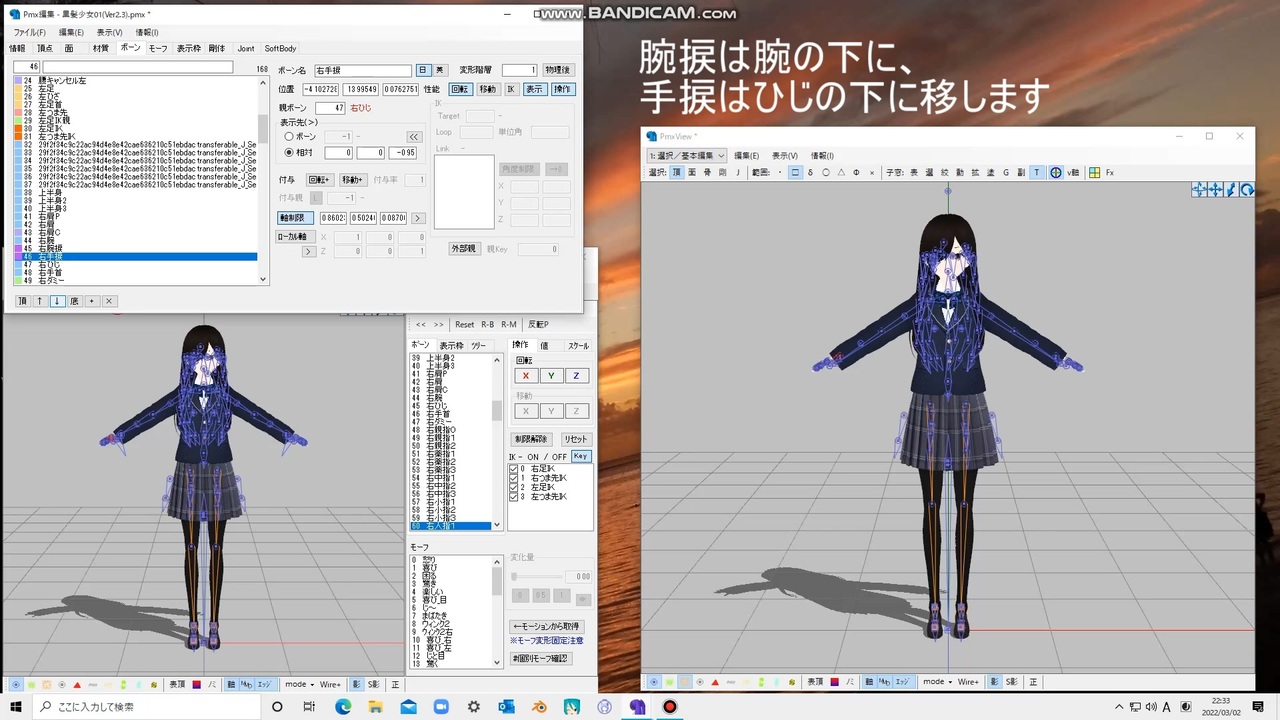Delete bone with the × list button
This screenshot has width=1280, height=720.
[109, 301]
